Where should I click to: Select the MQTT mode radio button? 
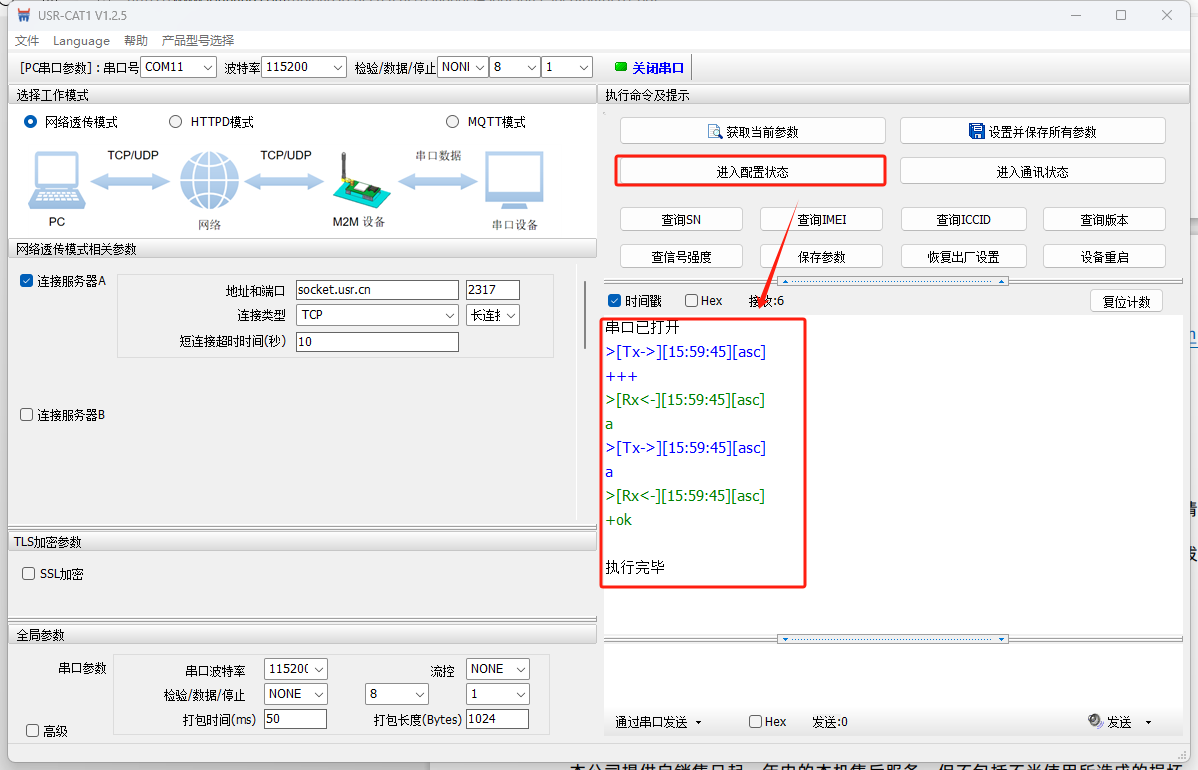click(453, 122)
